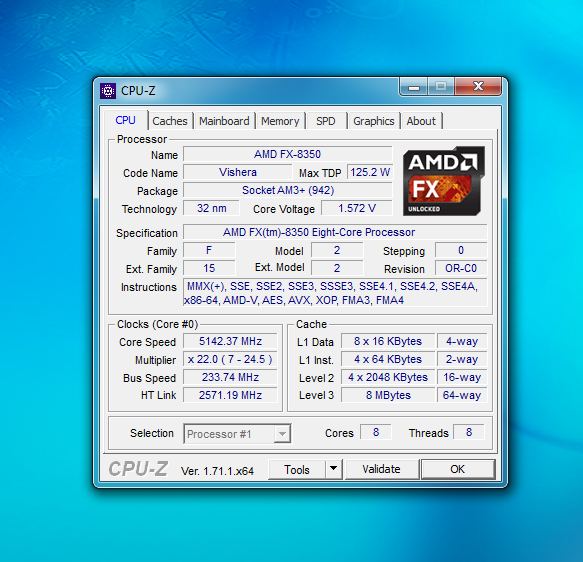The image size is (583, 562).
Task: Click the Technology value 32 nm
Action: coord(211,208)
